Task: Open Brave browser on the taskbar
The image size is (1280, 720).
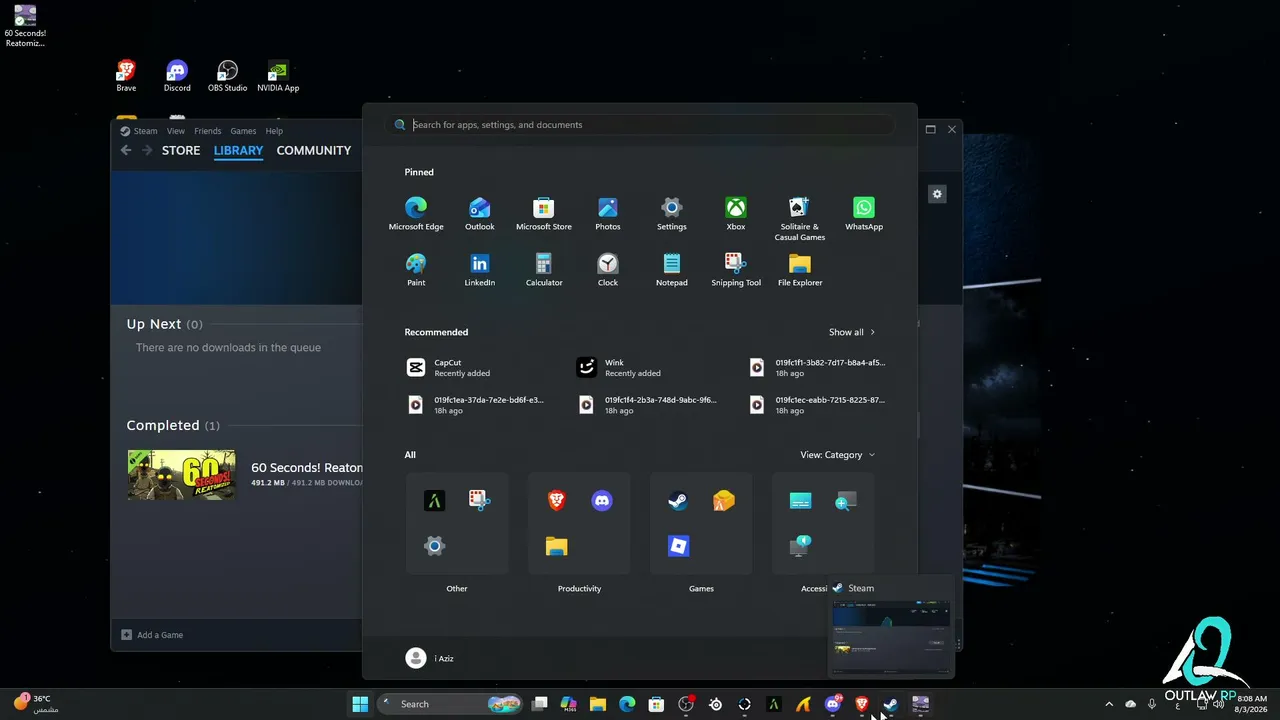Action: pyautogui.click(x=861, y=704)
